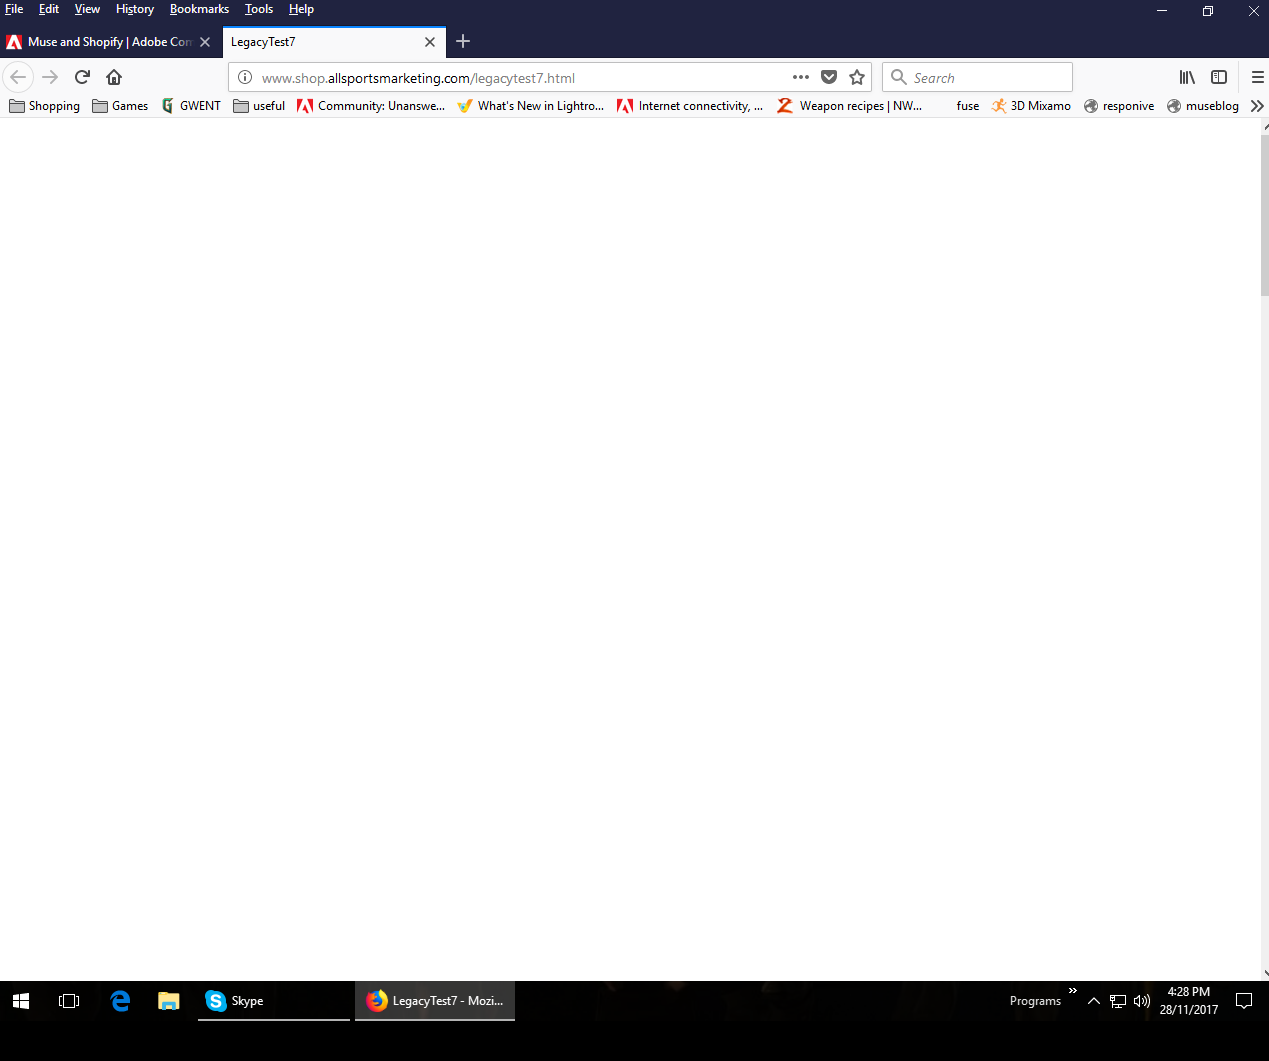Open the Tools menu
This screenshot has width=1269, height=1061.
click(x=259, y=9)
